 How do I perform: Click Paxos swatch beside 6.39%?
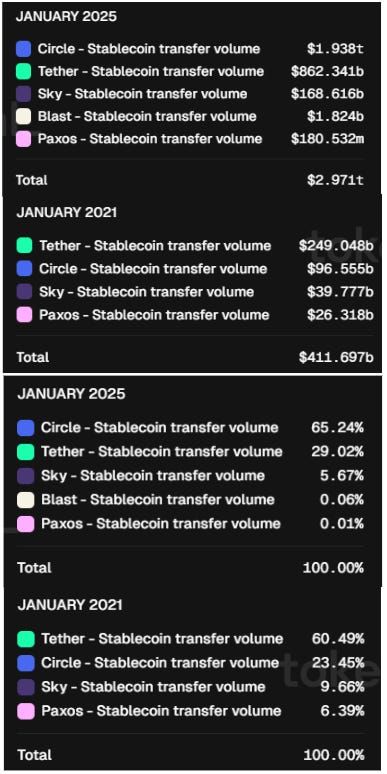[x=26, y=711]
